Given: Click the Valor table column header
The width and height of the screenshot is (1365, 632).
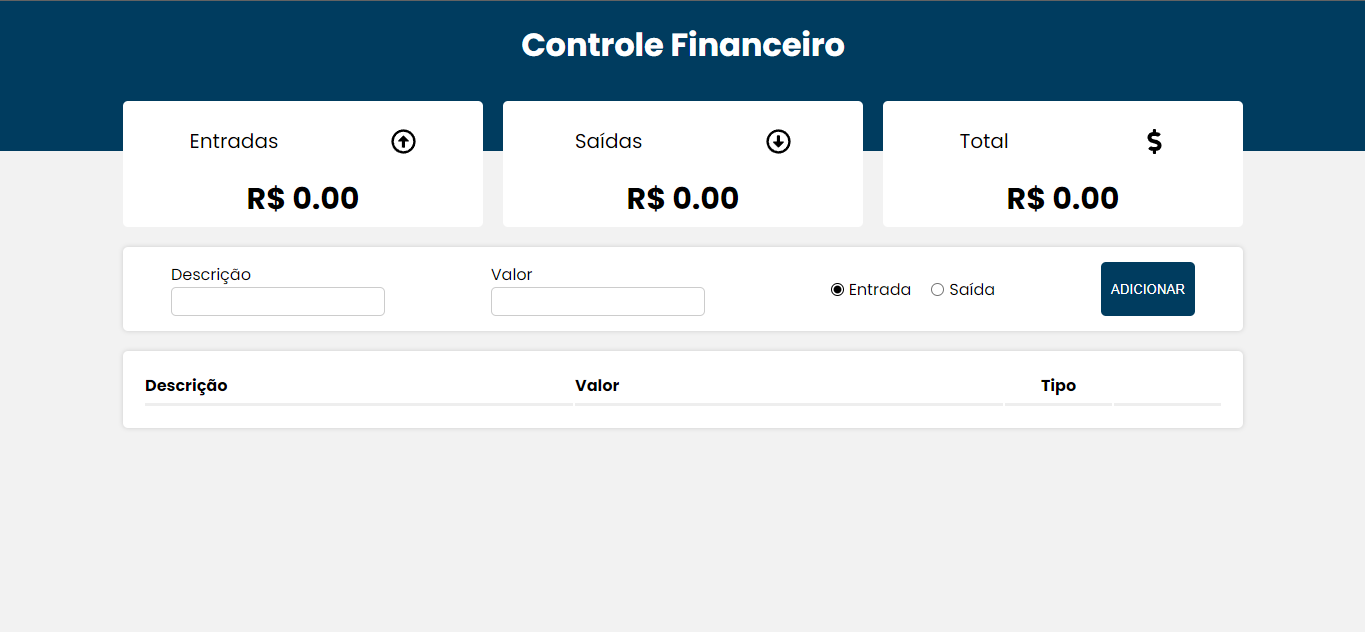Looking at the screenshot, I should pyautogui.click(x=597, y=385).
